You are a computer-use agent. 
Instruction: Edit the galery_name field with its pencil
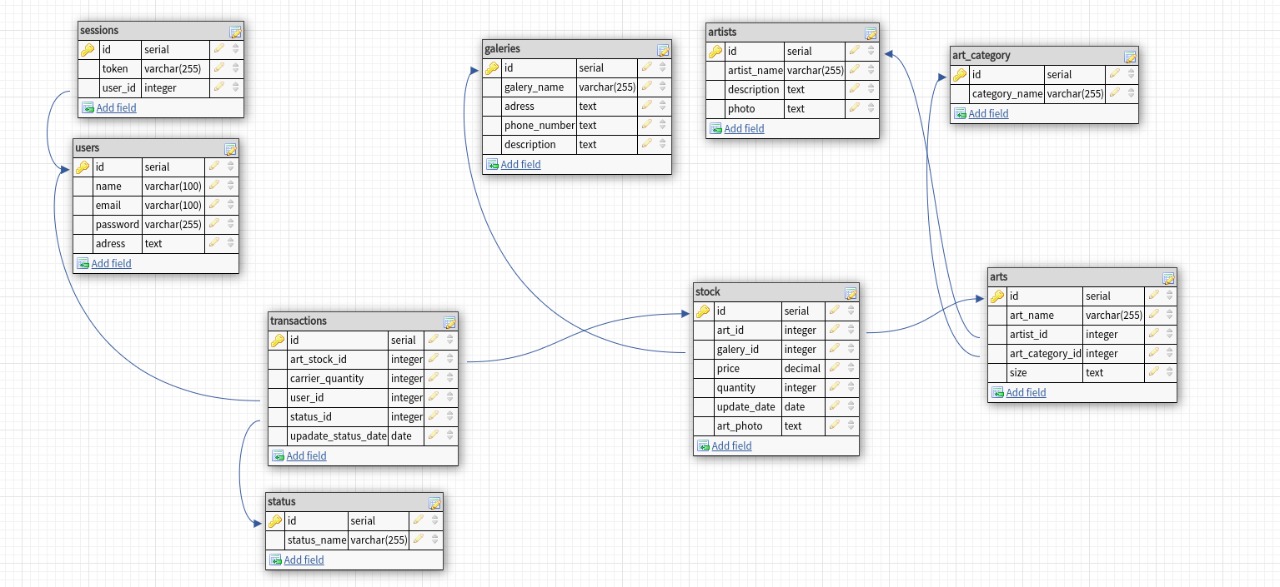pyautogui.click(x=647, y=87)
